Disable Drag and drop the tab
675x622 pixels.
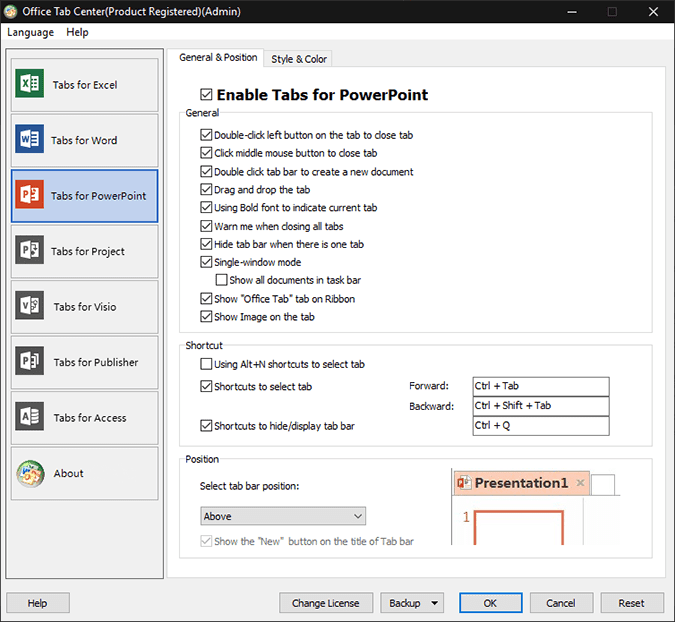(206, 189)
